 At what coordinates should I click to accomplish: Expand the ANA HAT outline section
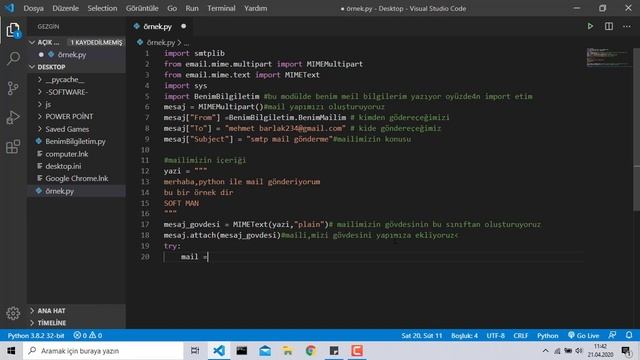(x=77, y=311)
